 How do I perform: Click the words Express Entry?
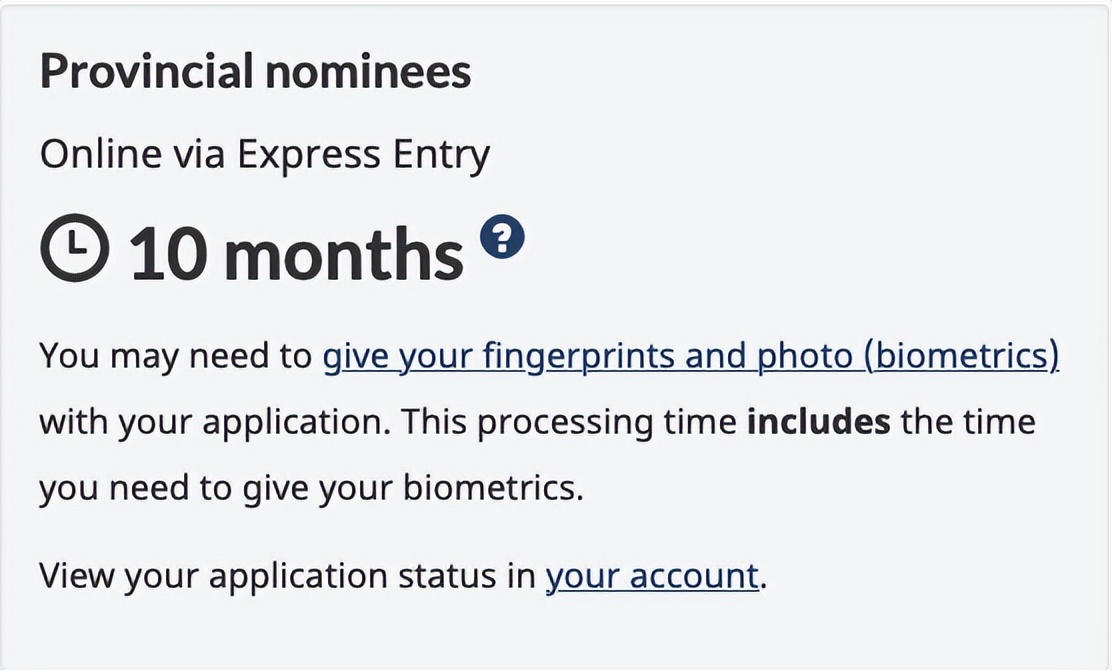click(363, 155)
